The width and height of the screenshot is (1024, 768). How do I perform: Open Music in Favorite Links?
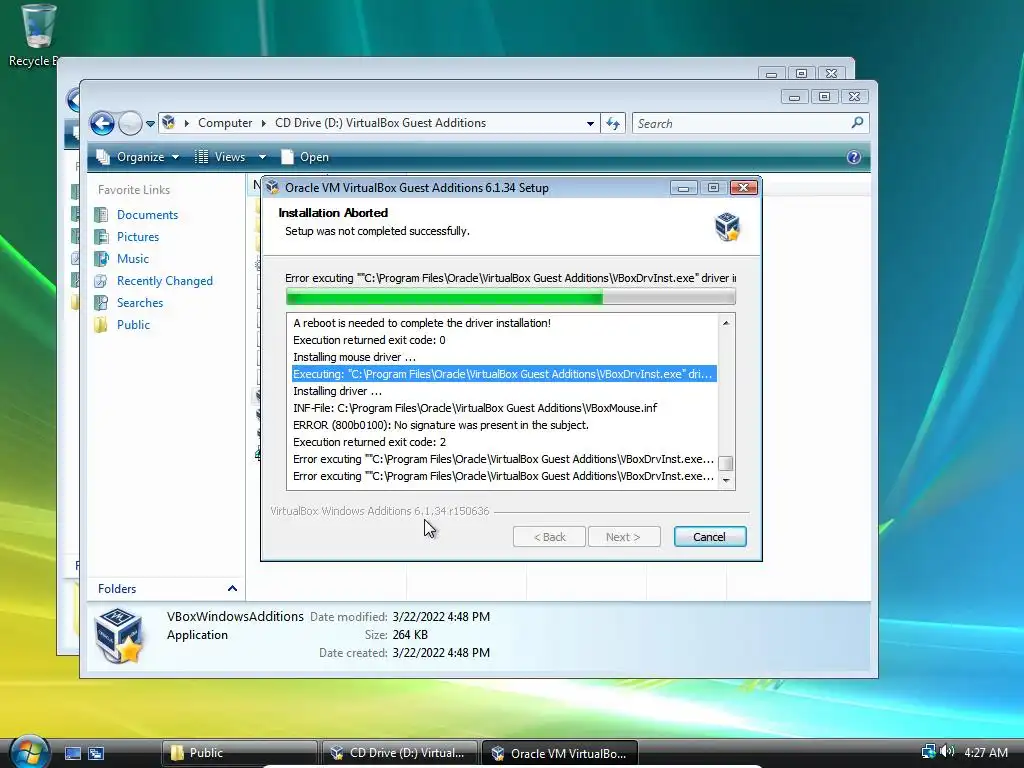click(x=133, y=259)
